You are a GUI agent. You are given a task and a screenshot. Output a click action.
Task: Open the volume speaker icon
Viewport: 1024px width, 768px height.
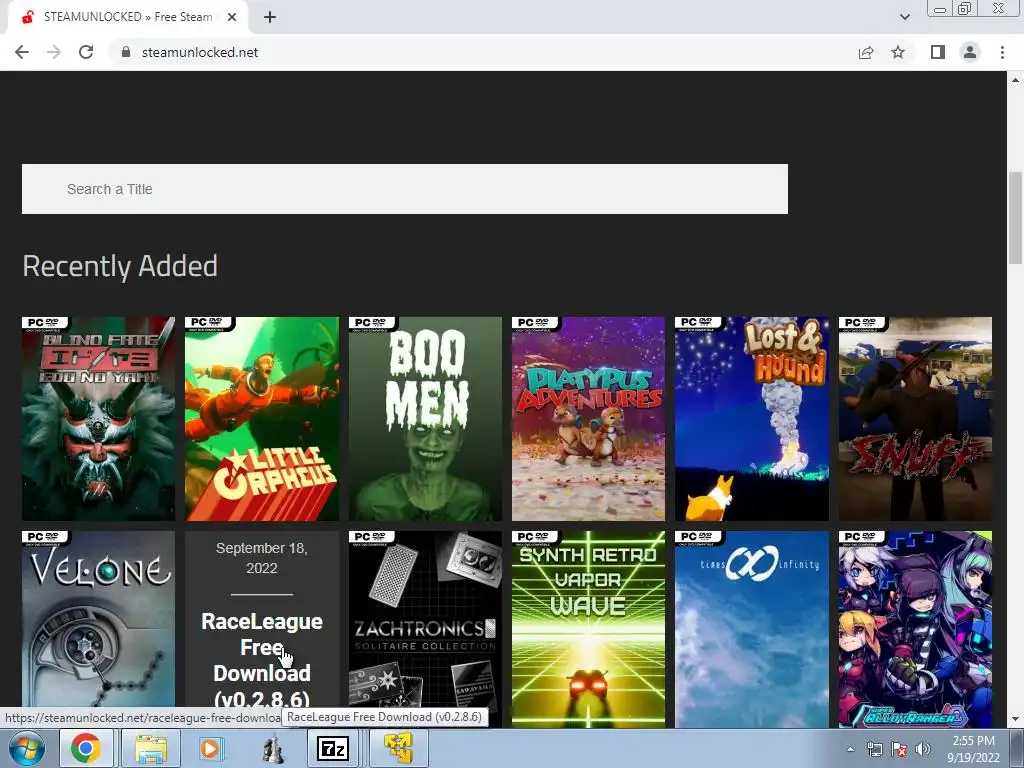923,749
